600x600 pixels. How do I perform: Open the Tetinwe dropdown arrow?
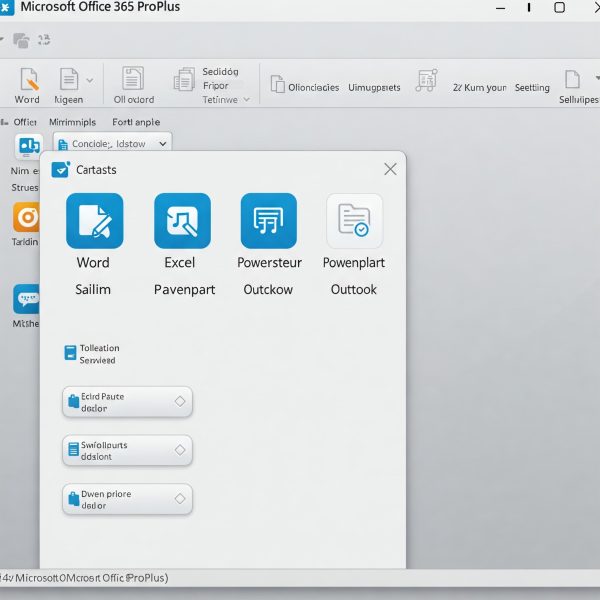tap(246, 100)
